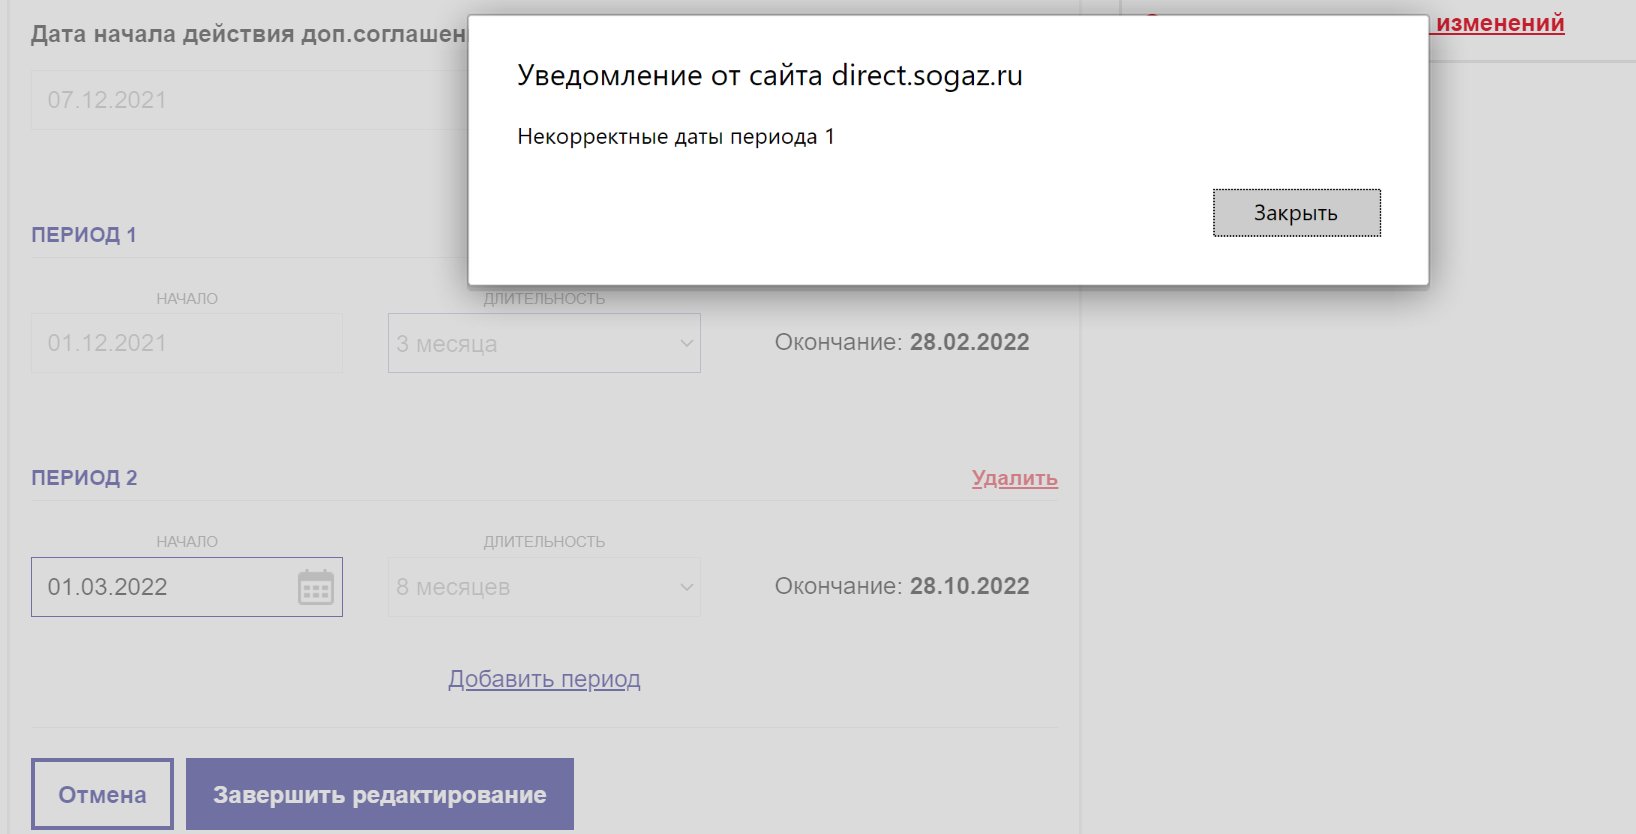Click the Добавить период link
Screen dimensions: 1636x834
(544, 679)
